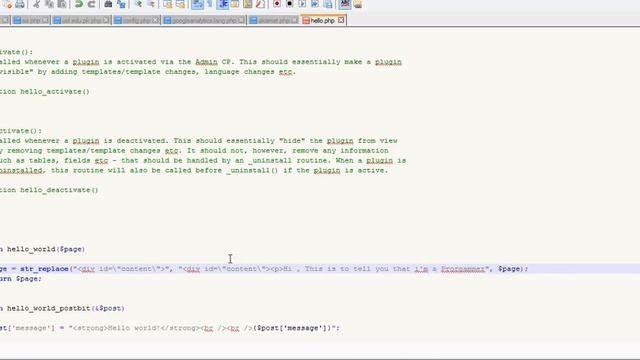Open the user-defined language icon
The height and width of the screenshot is (360, 640).
click(x=235, y=4)
